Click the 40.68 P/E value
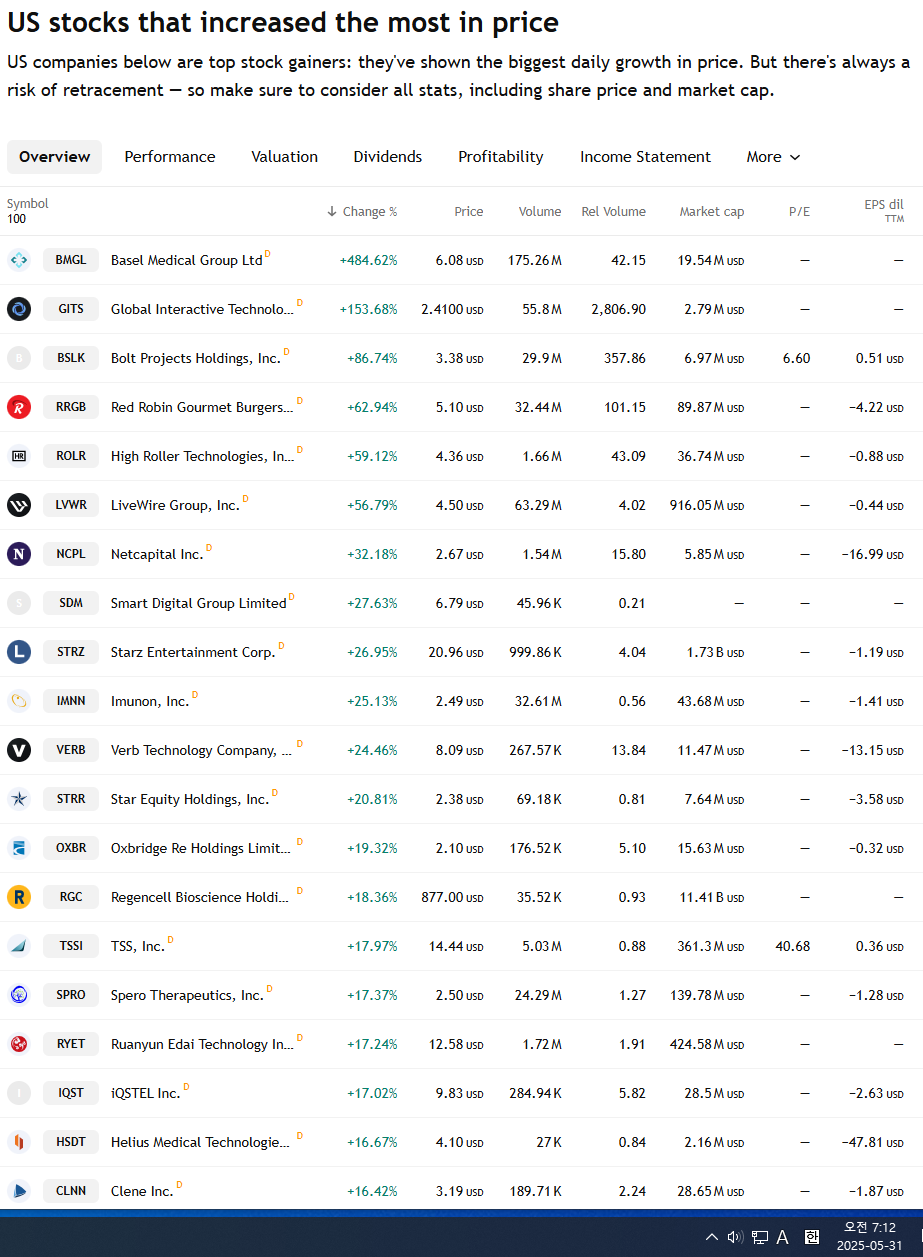The height and width of the screenshot is (1257, 923). (x=793, y=947)
